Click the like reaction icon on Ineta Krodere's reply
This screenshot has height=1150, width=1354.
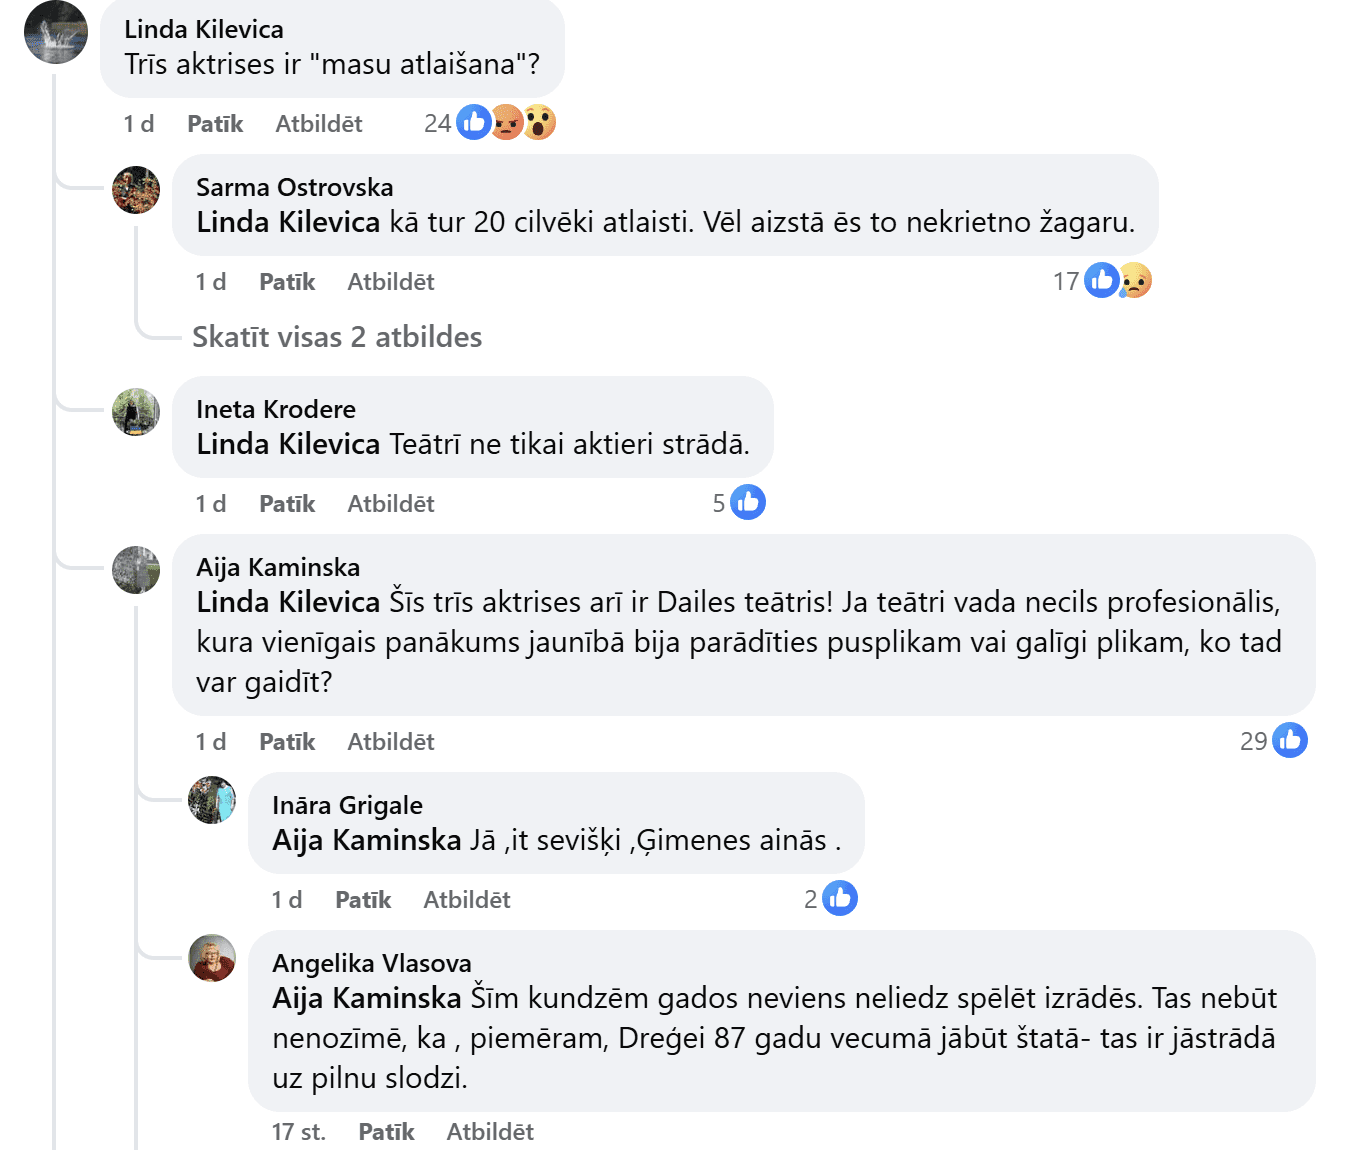748,502
